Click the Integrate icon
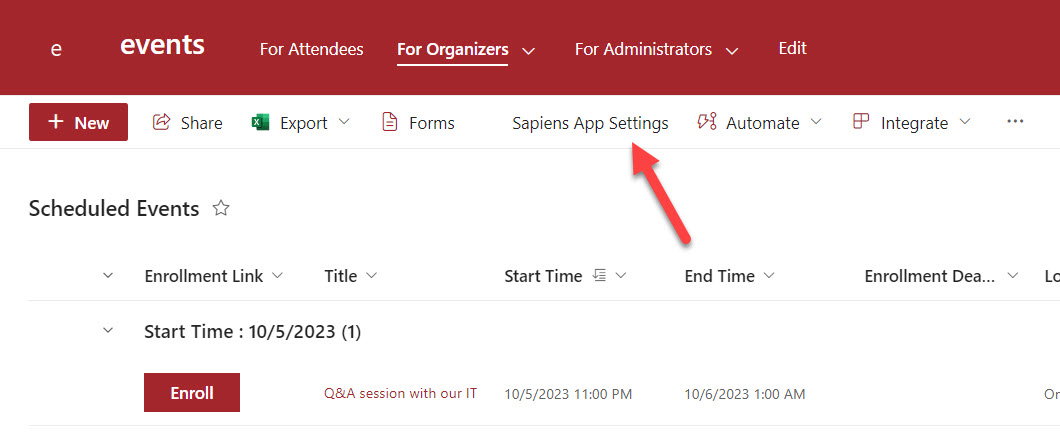1060x434 pixels. click(x=861, y=122)
